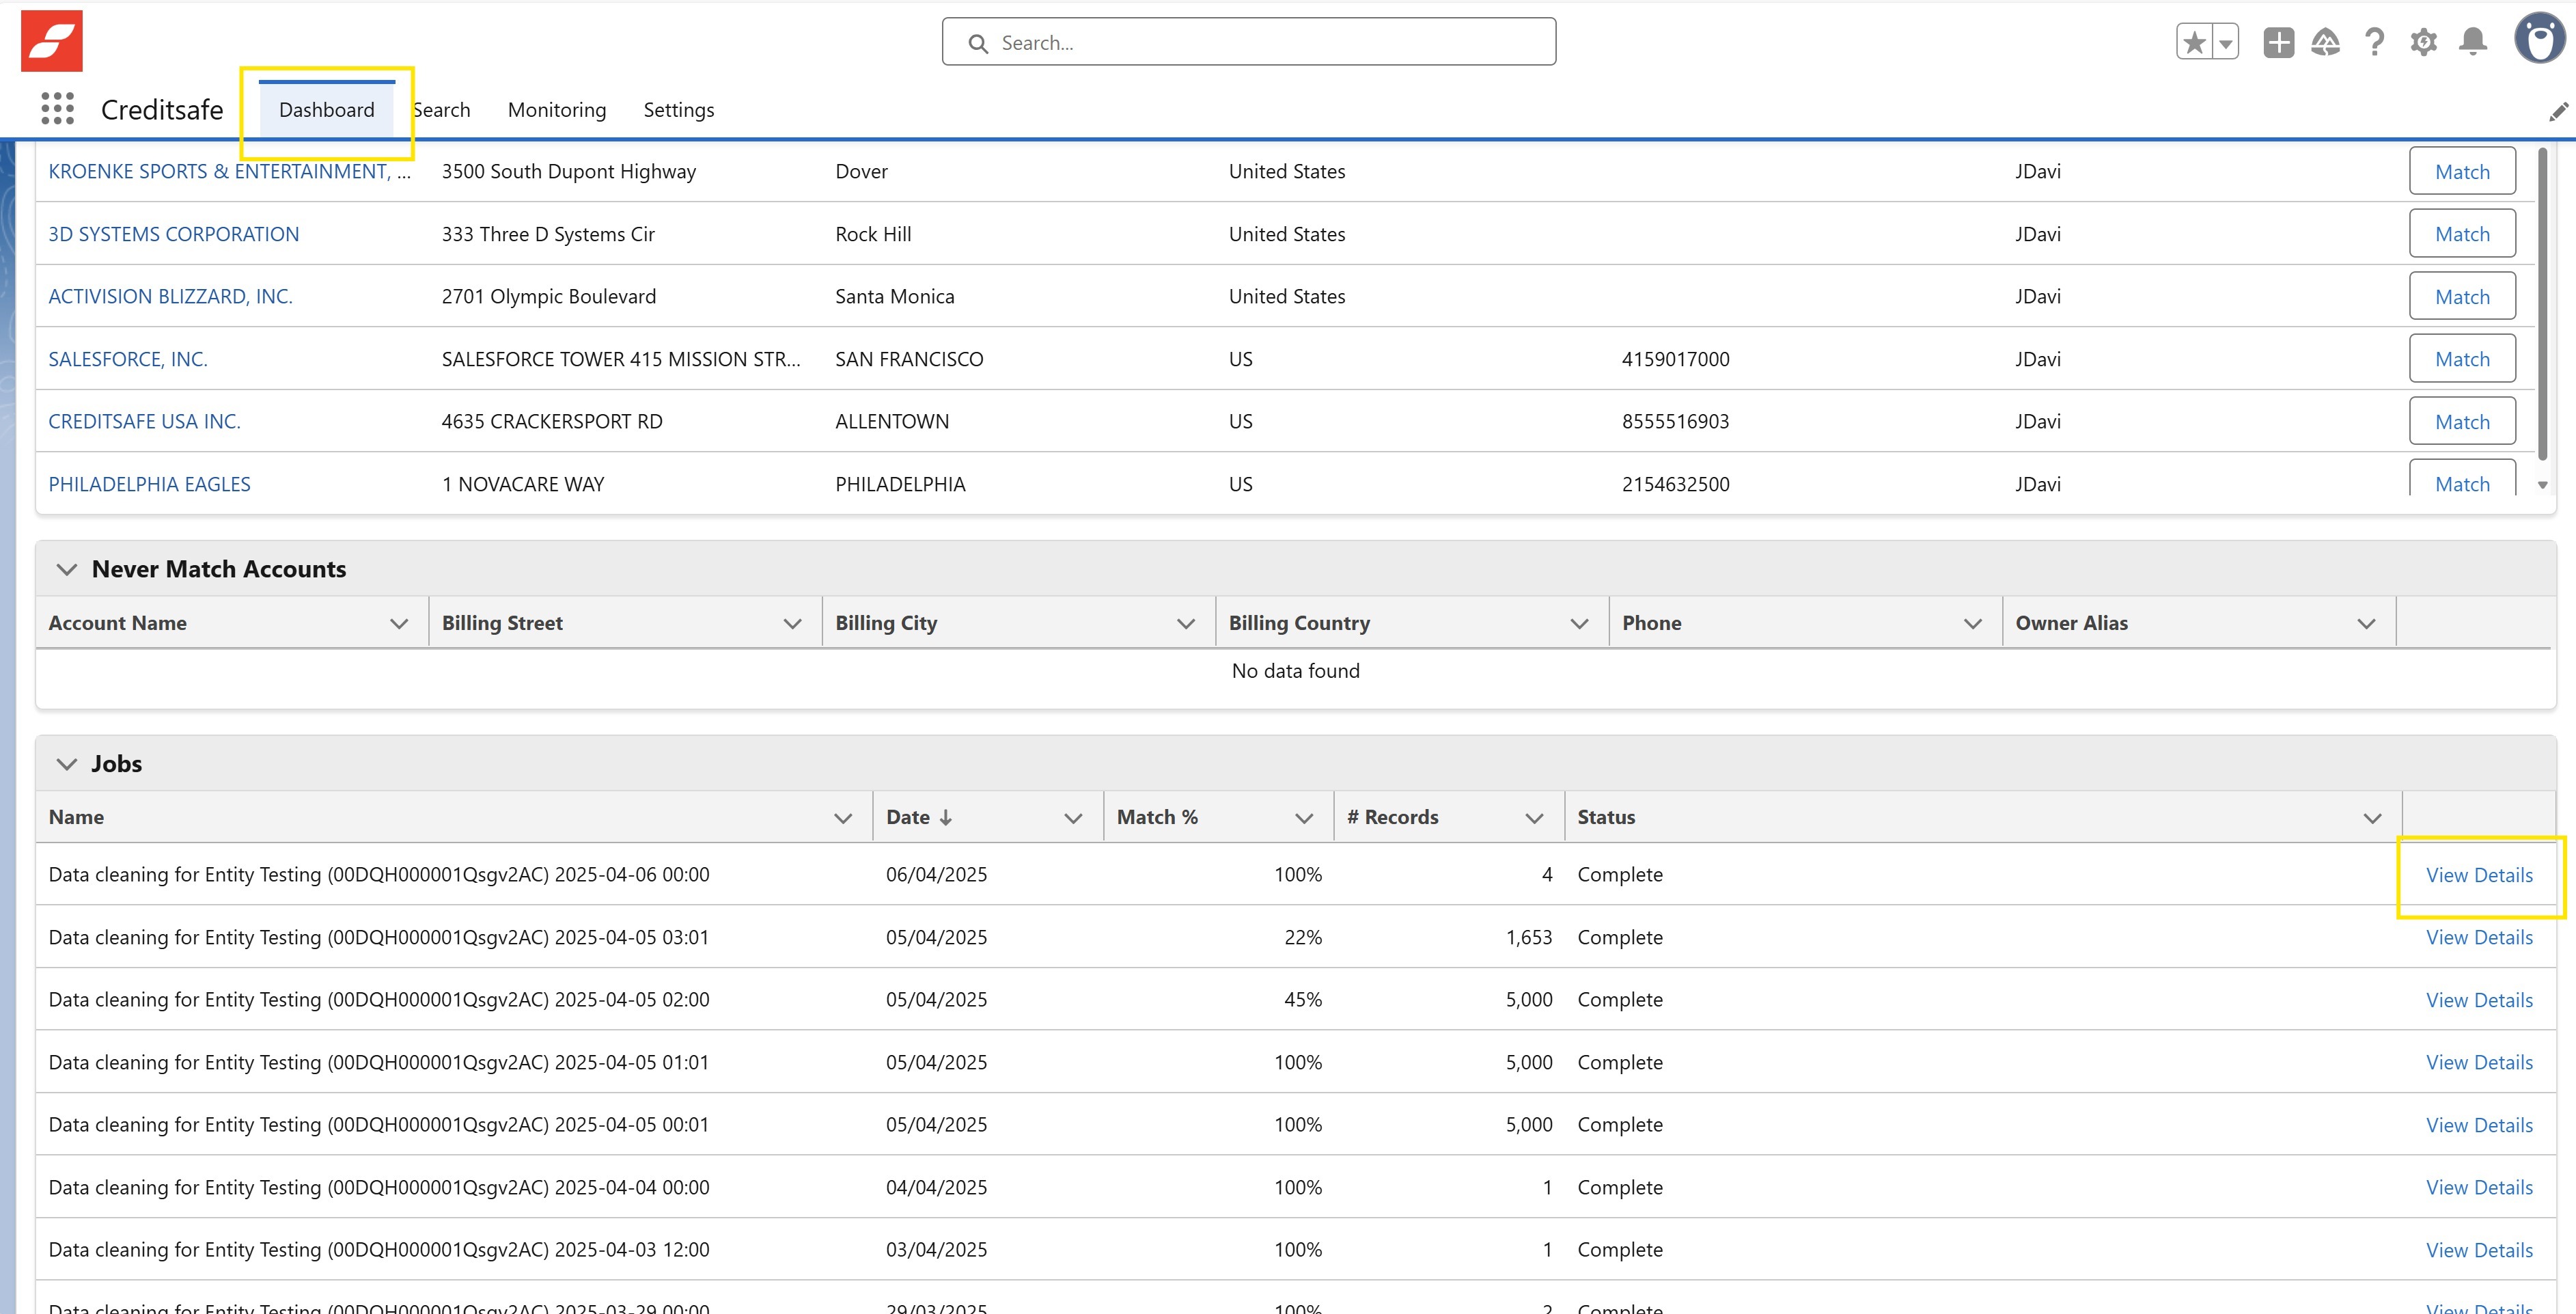Open the App Launcher grid icon

(57, 109)
